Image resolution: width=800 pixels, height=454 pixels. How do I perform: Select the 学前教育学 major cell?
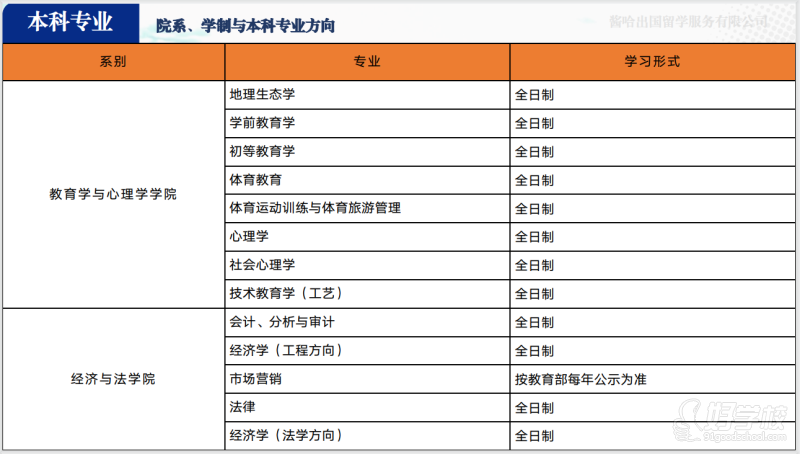point(262,123)
